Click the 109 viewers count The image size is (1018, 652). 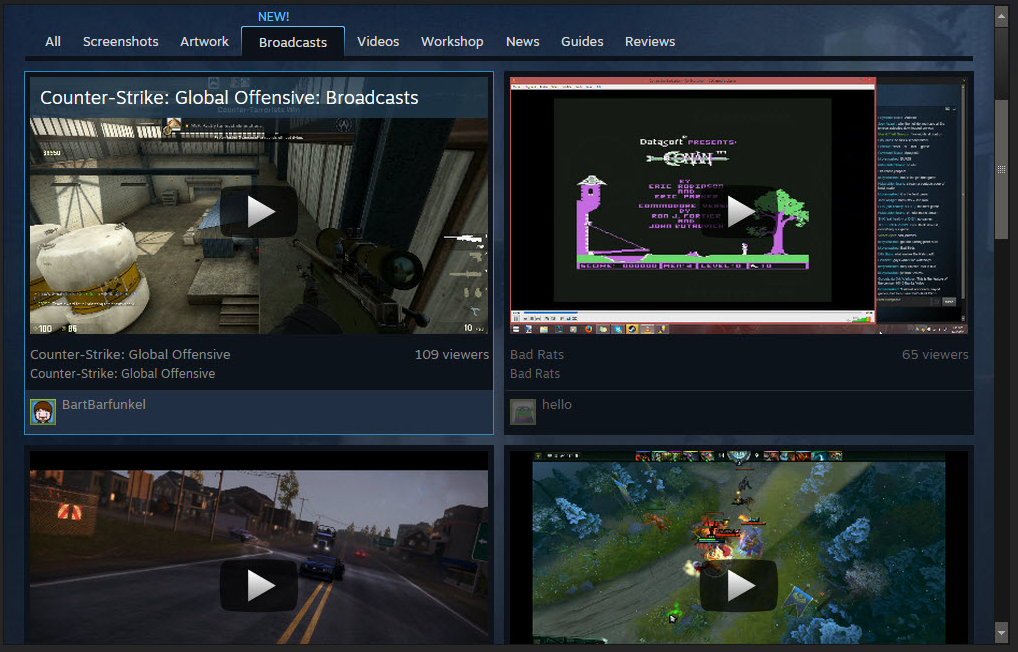[x=452, y=355]
